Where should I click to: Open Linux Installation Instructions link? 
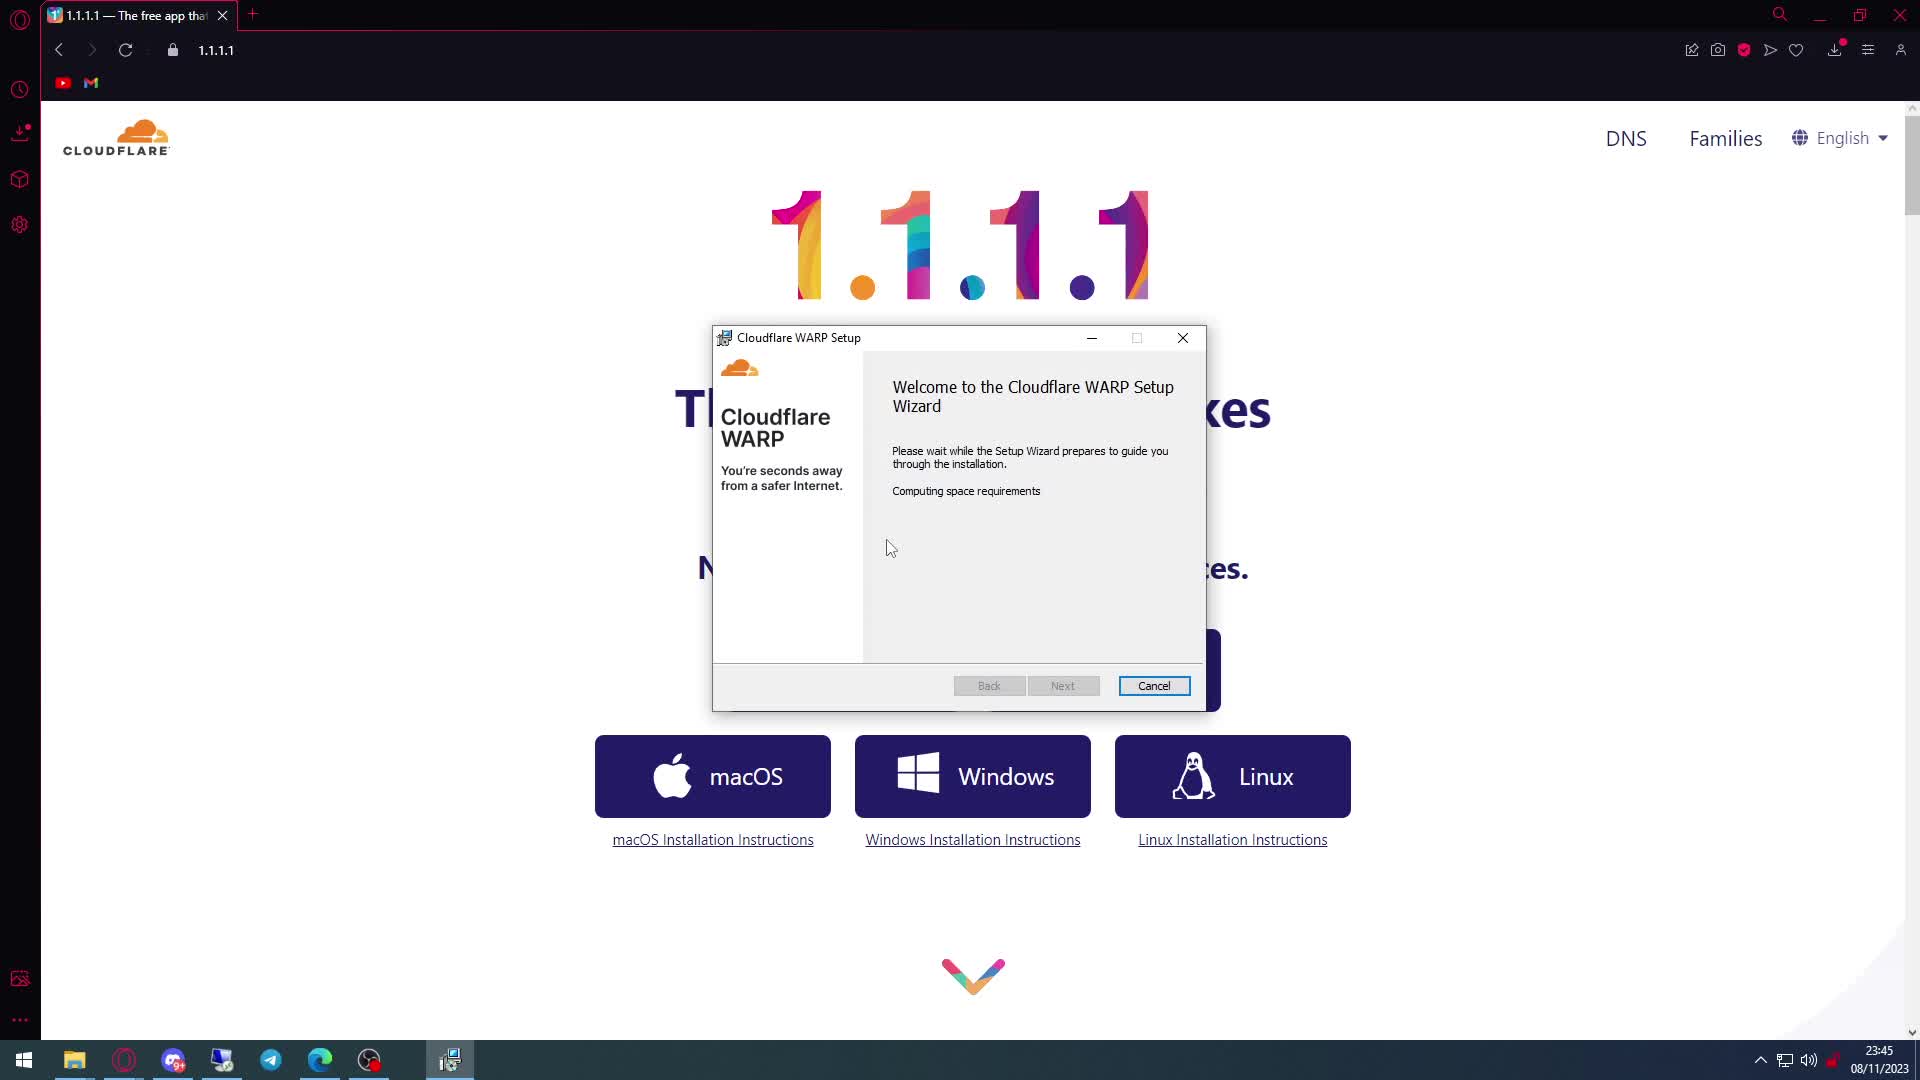(x=1232, y=840)
